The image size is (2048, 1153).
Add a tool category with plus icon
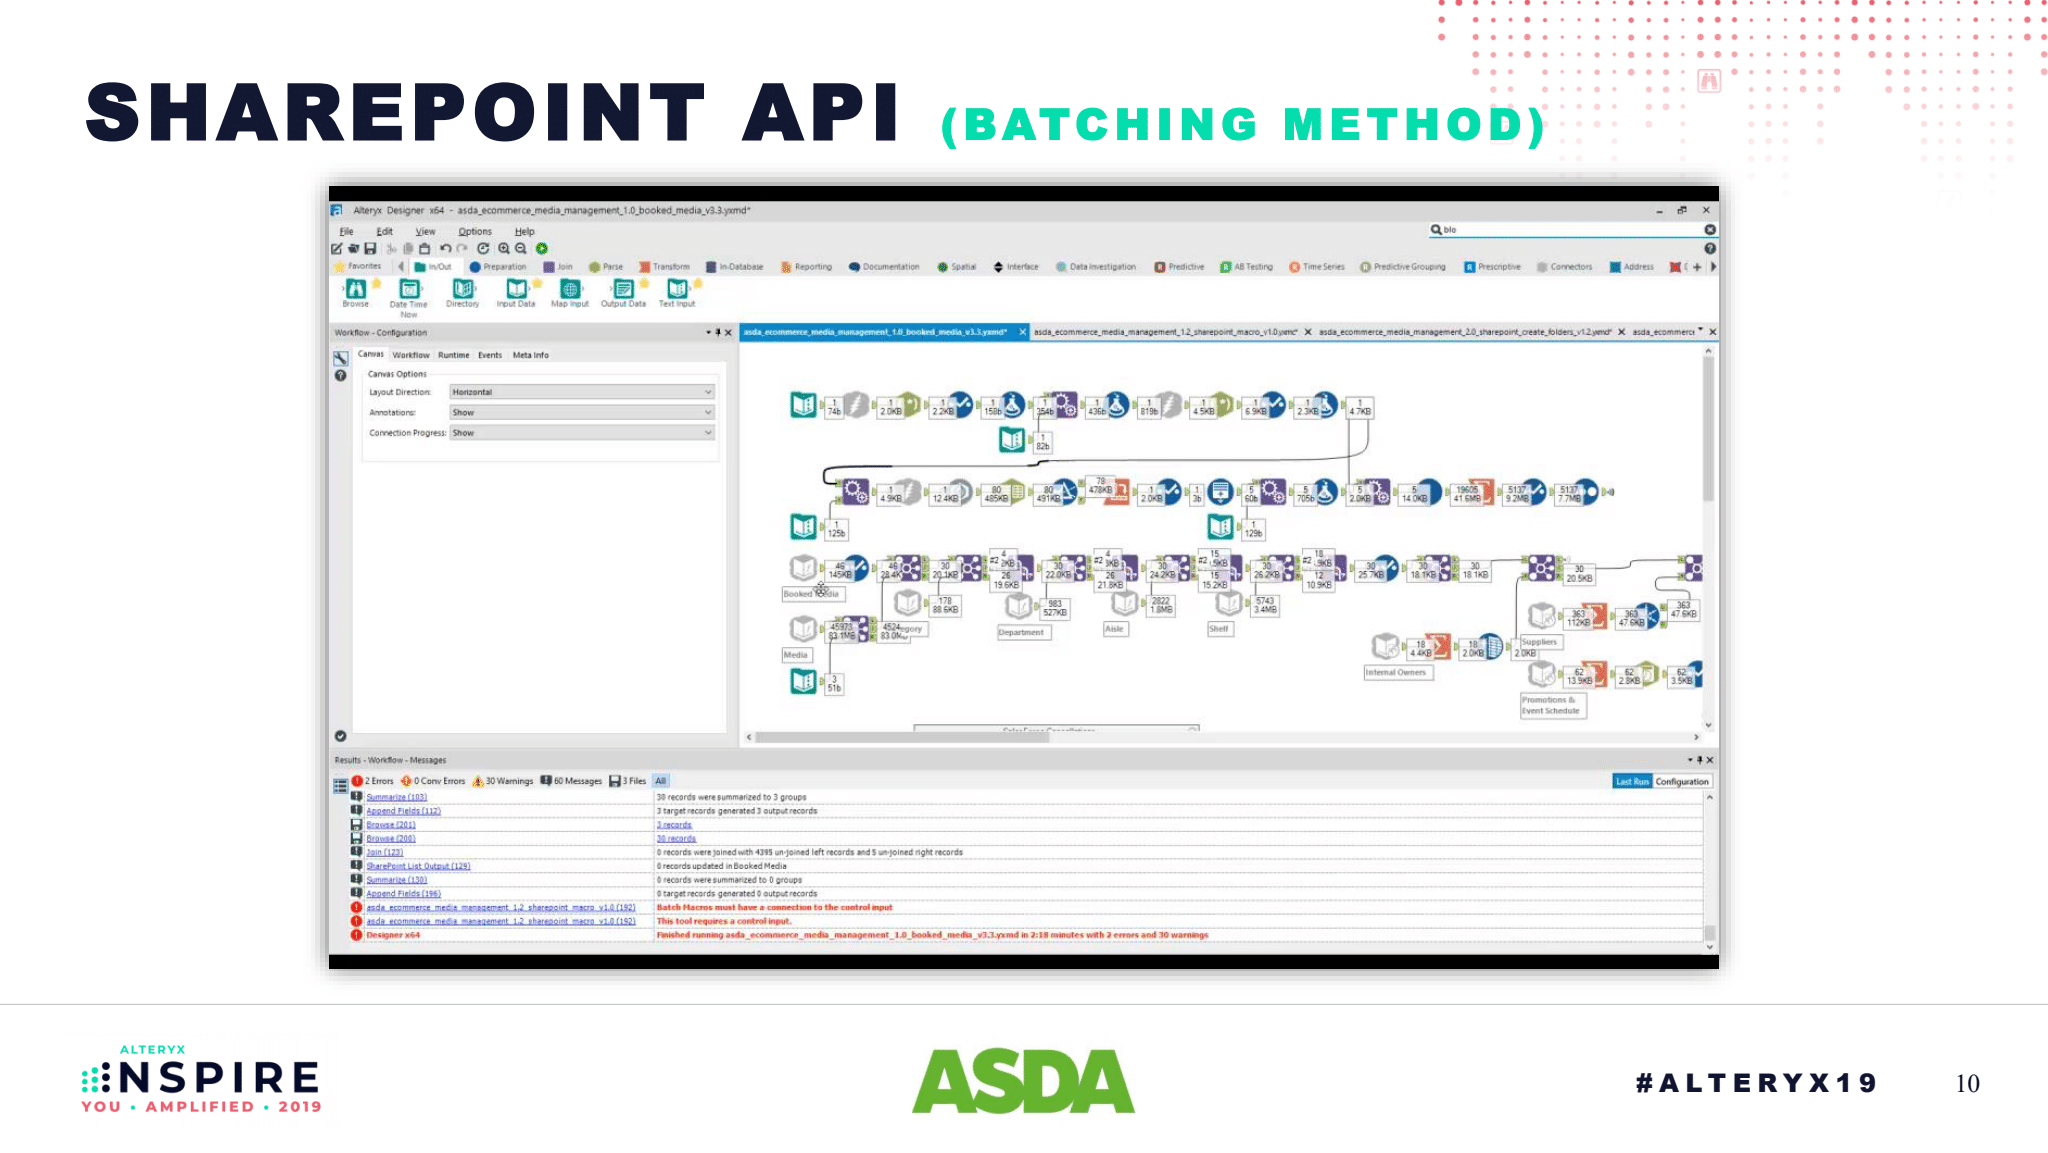tap(1697, 267)
